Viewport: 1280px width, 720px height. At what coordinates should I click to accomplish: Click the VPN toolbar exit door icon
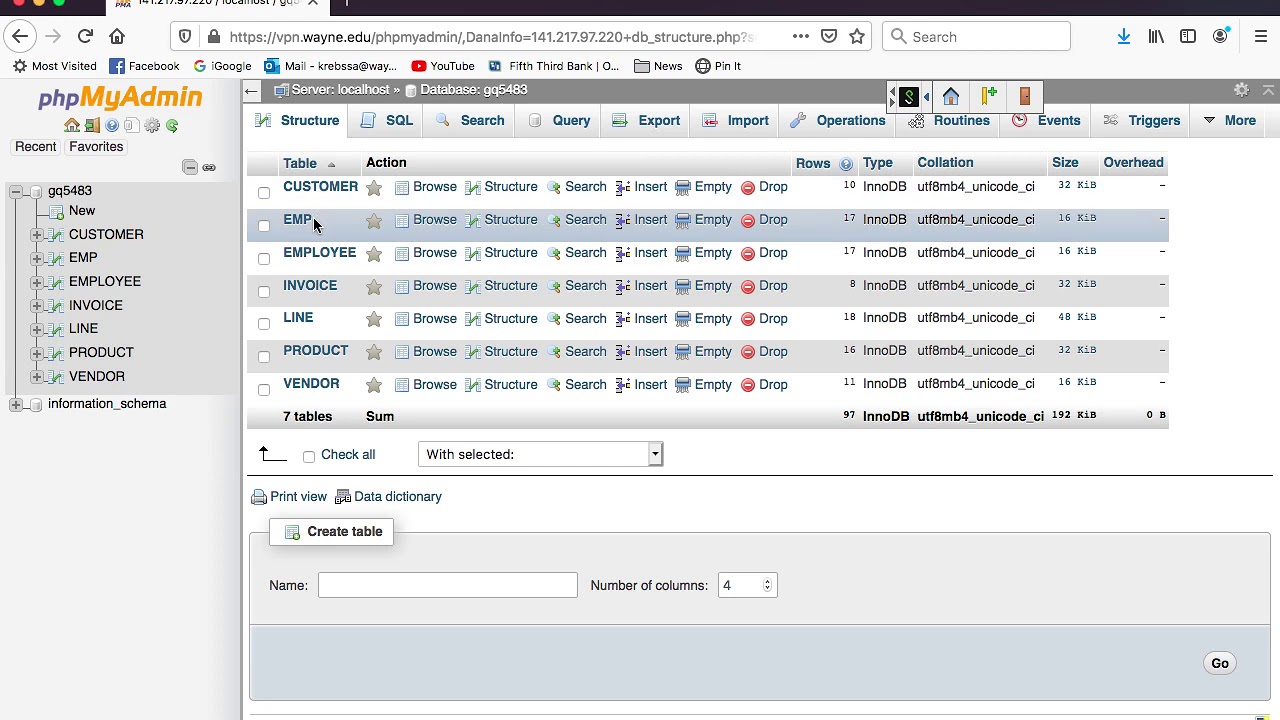click(1025, 96)
